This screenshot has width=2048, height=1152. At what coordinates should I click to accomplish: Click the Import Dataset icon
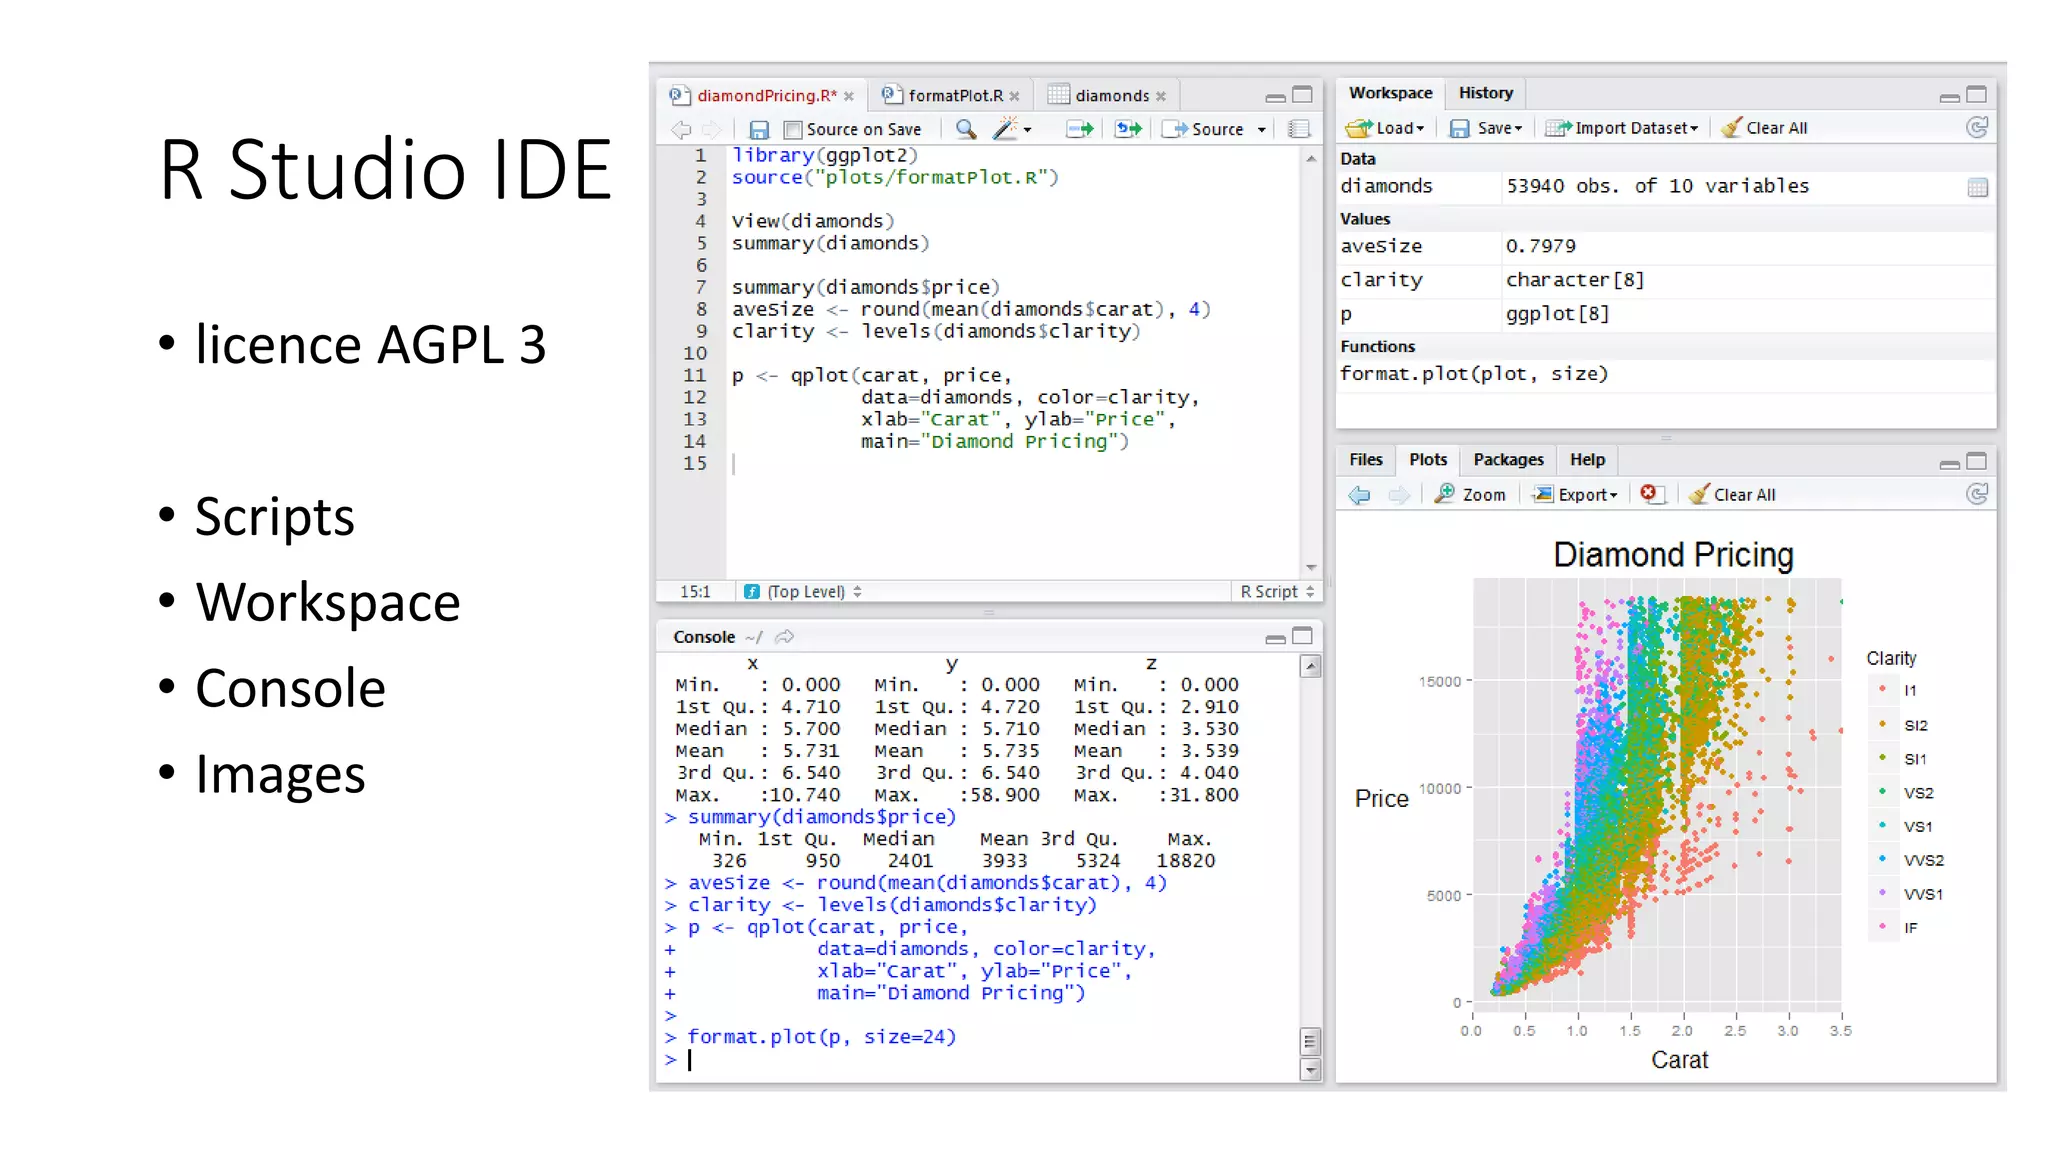1558,128
